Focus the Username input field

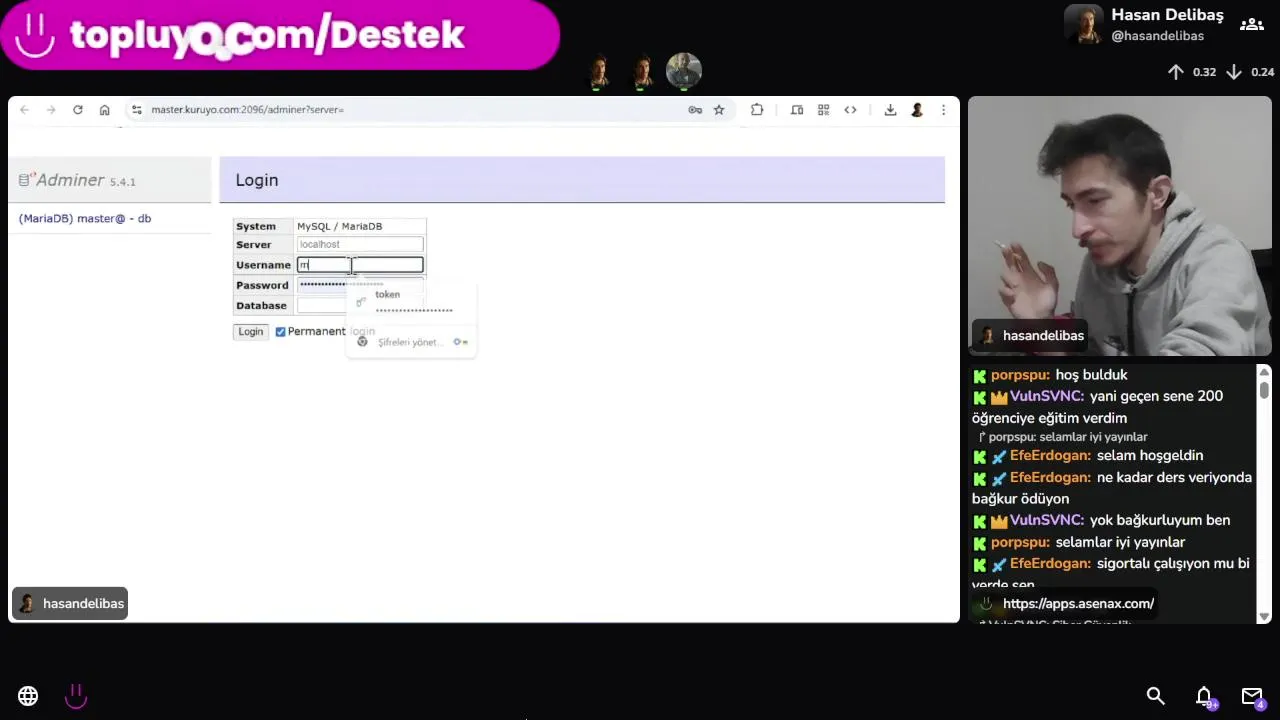pyautogui.click(x=360, y=265)
